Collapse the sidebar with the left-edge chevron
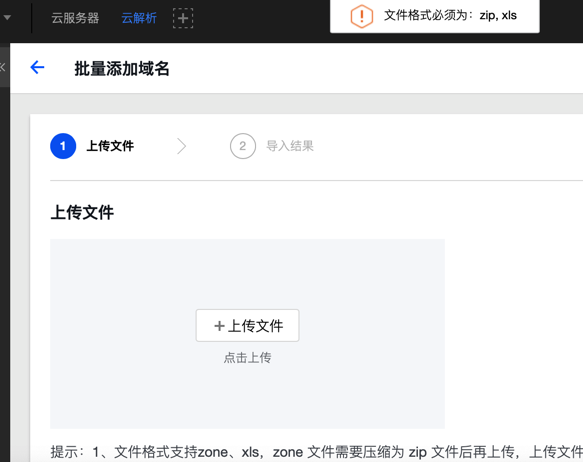 click(3, 67)
